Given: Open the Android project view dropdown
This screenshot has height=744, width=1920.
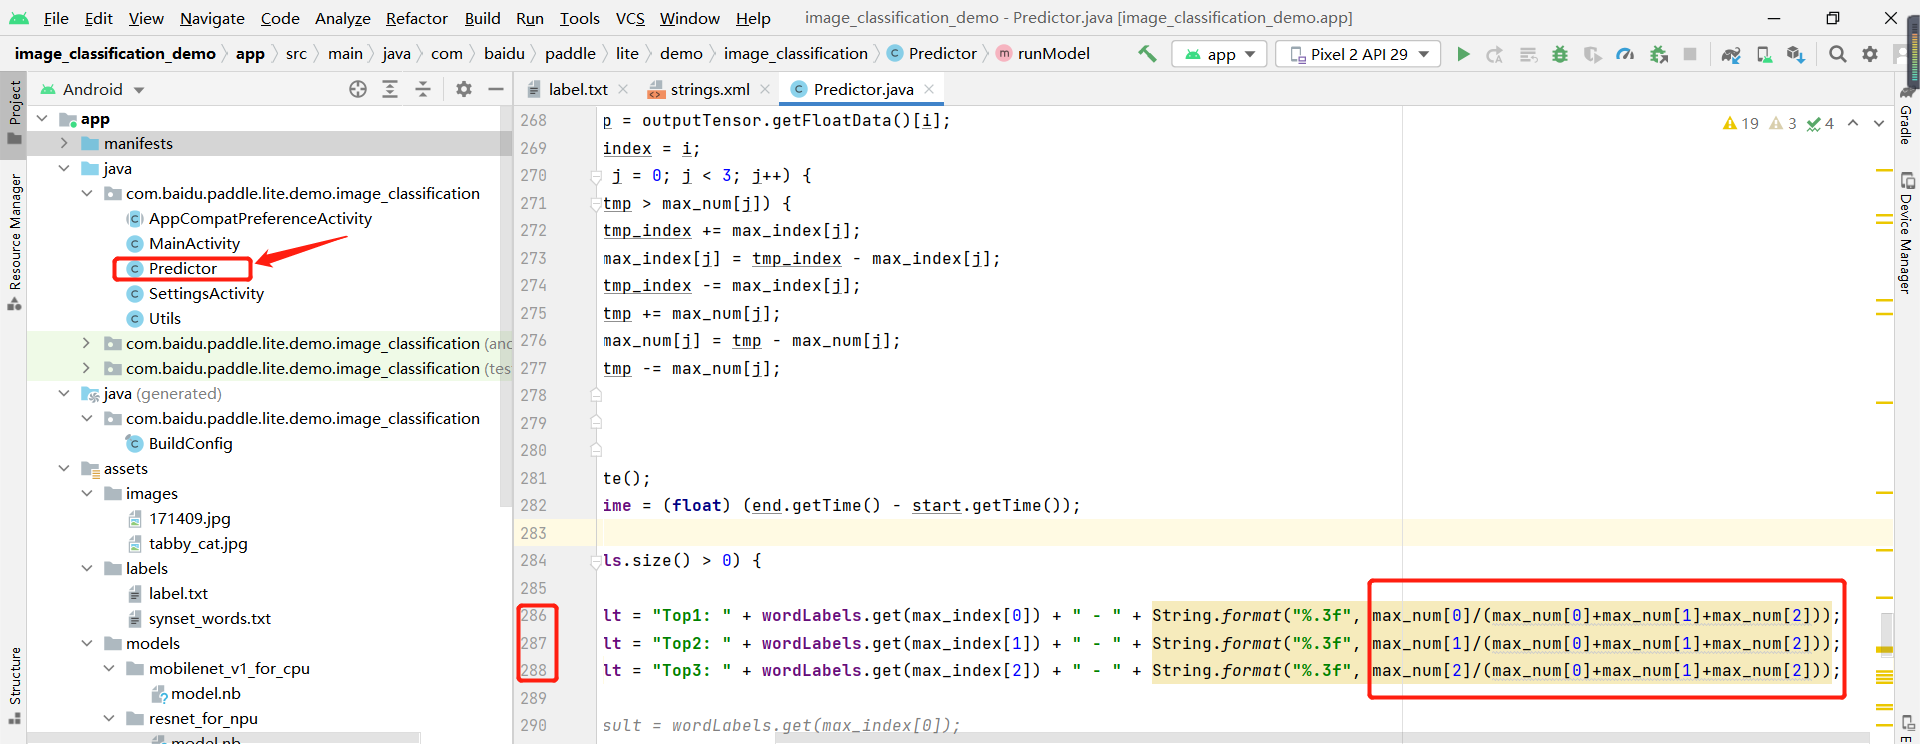Looking at the screenshot, I should [x=93, y=89].
